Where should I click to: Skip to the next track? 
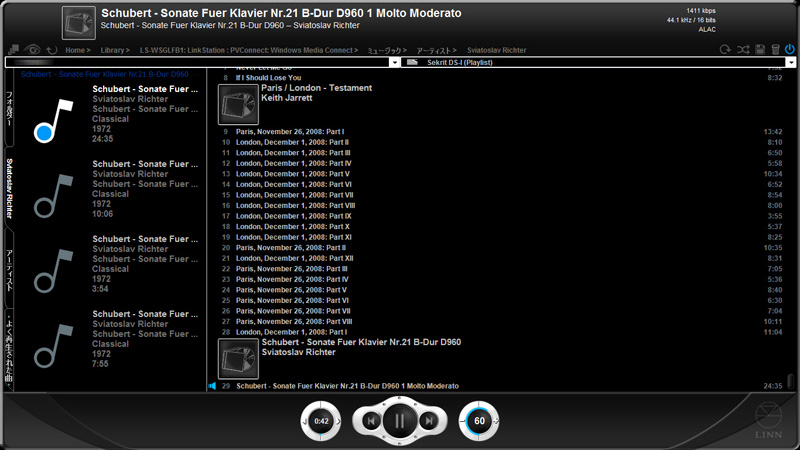point(429,421)
